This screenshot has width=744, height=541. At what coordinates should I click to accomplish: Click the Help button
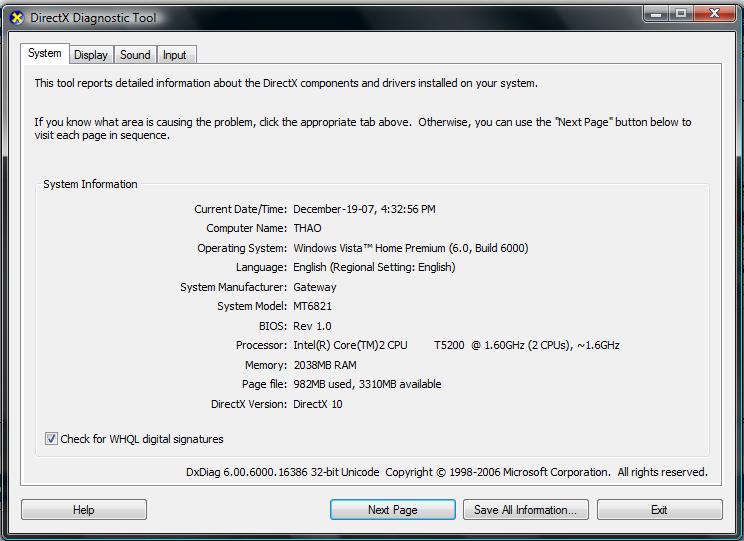click(84, 510)
